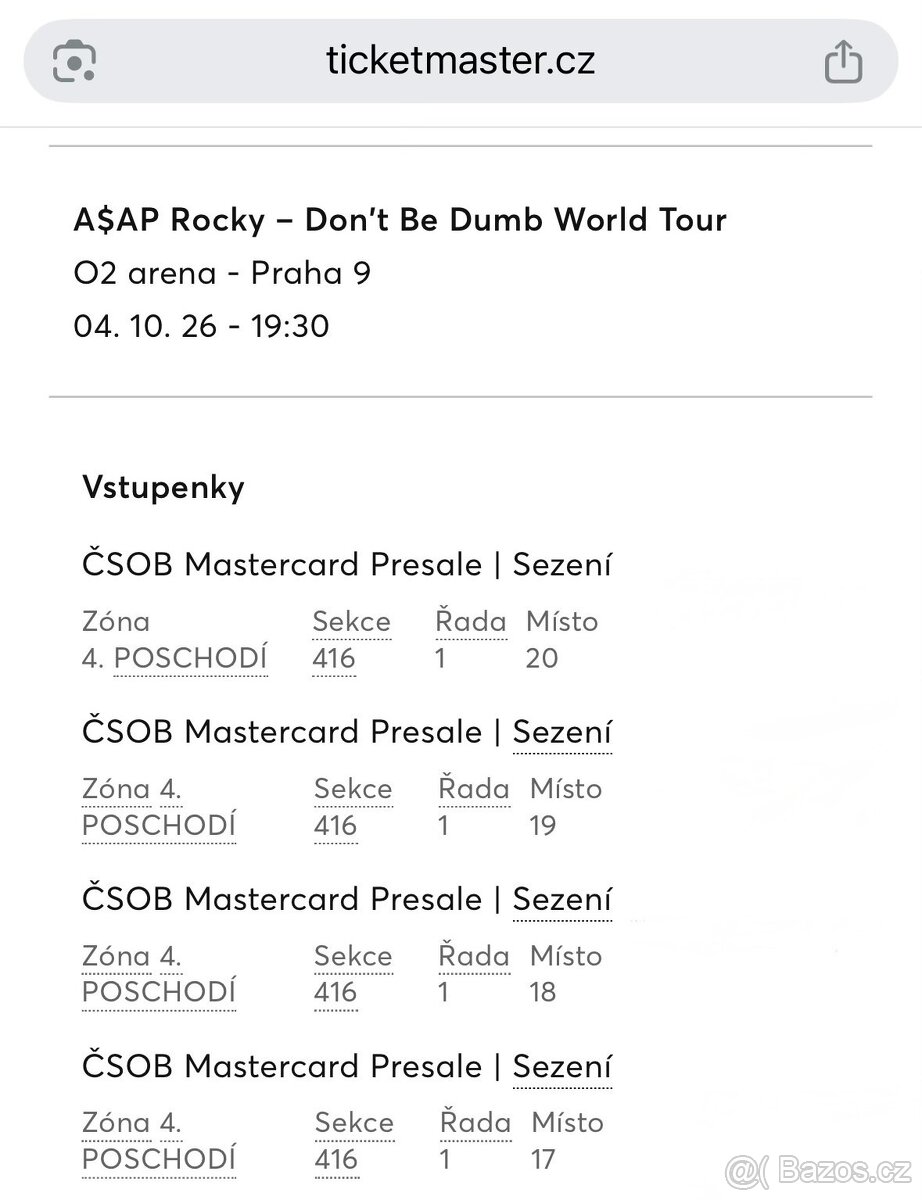Click POSCHODÍ on seat 19 ticket
Screen dimensions: 922x1200
(x=159, y=826)
